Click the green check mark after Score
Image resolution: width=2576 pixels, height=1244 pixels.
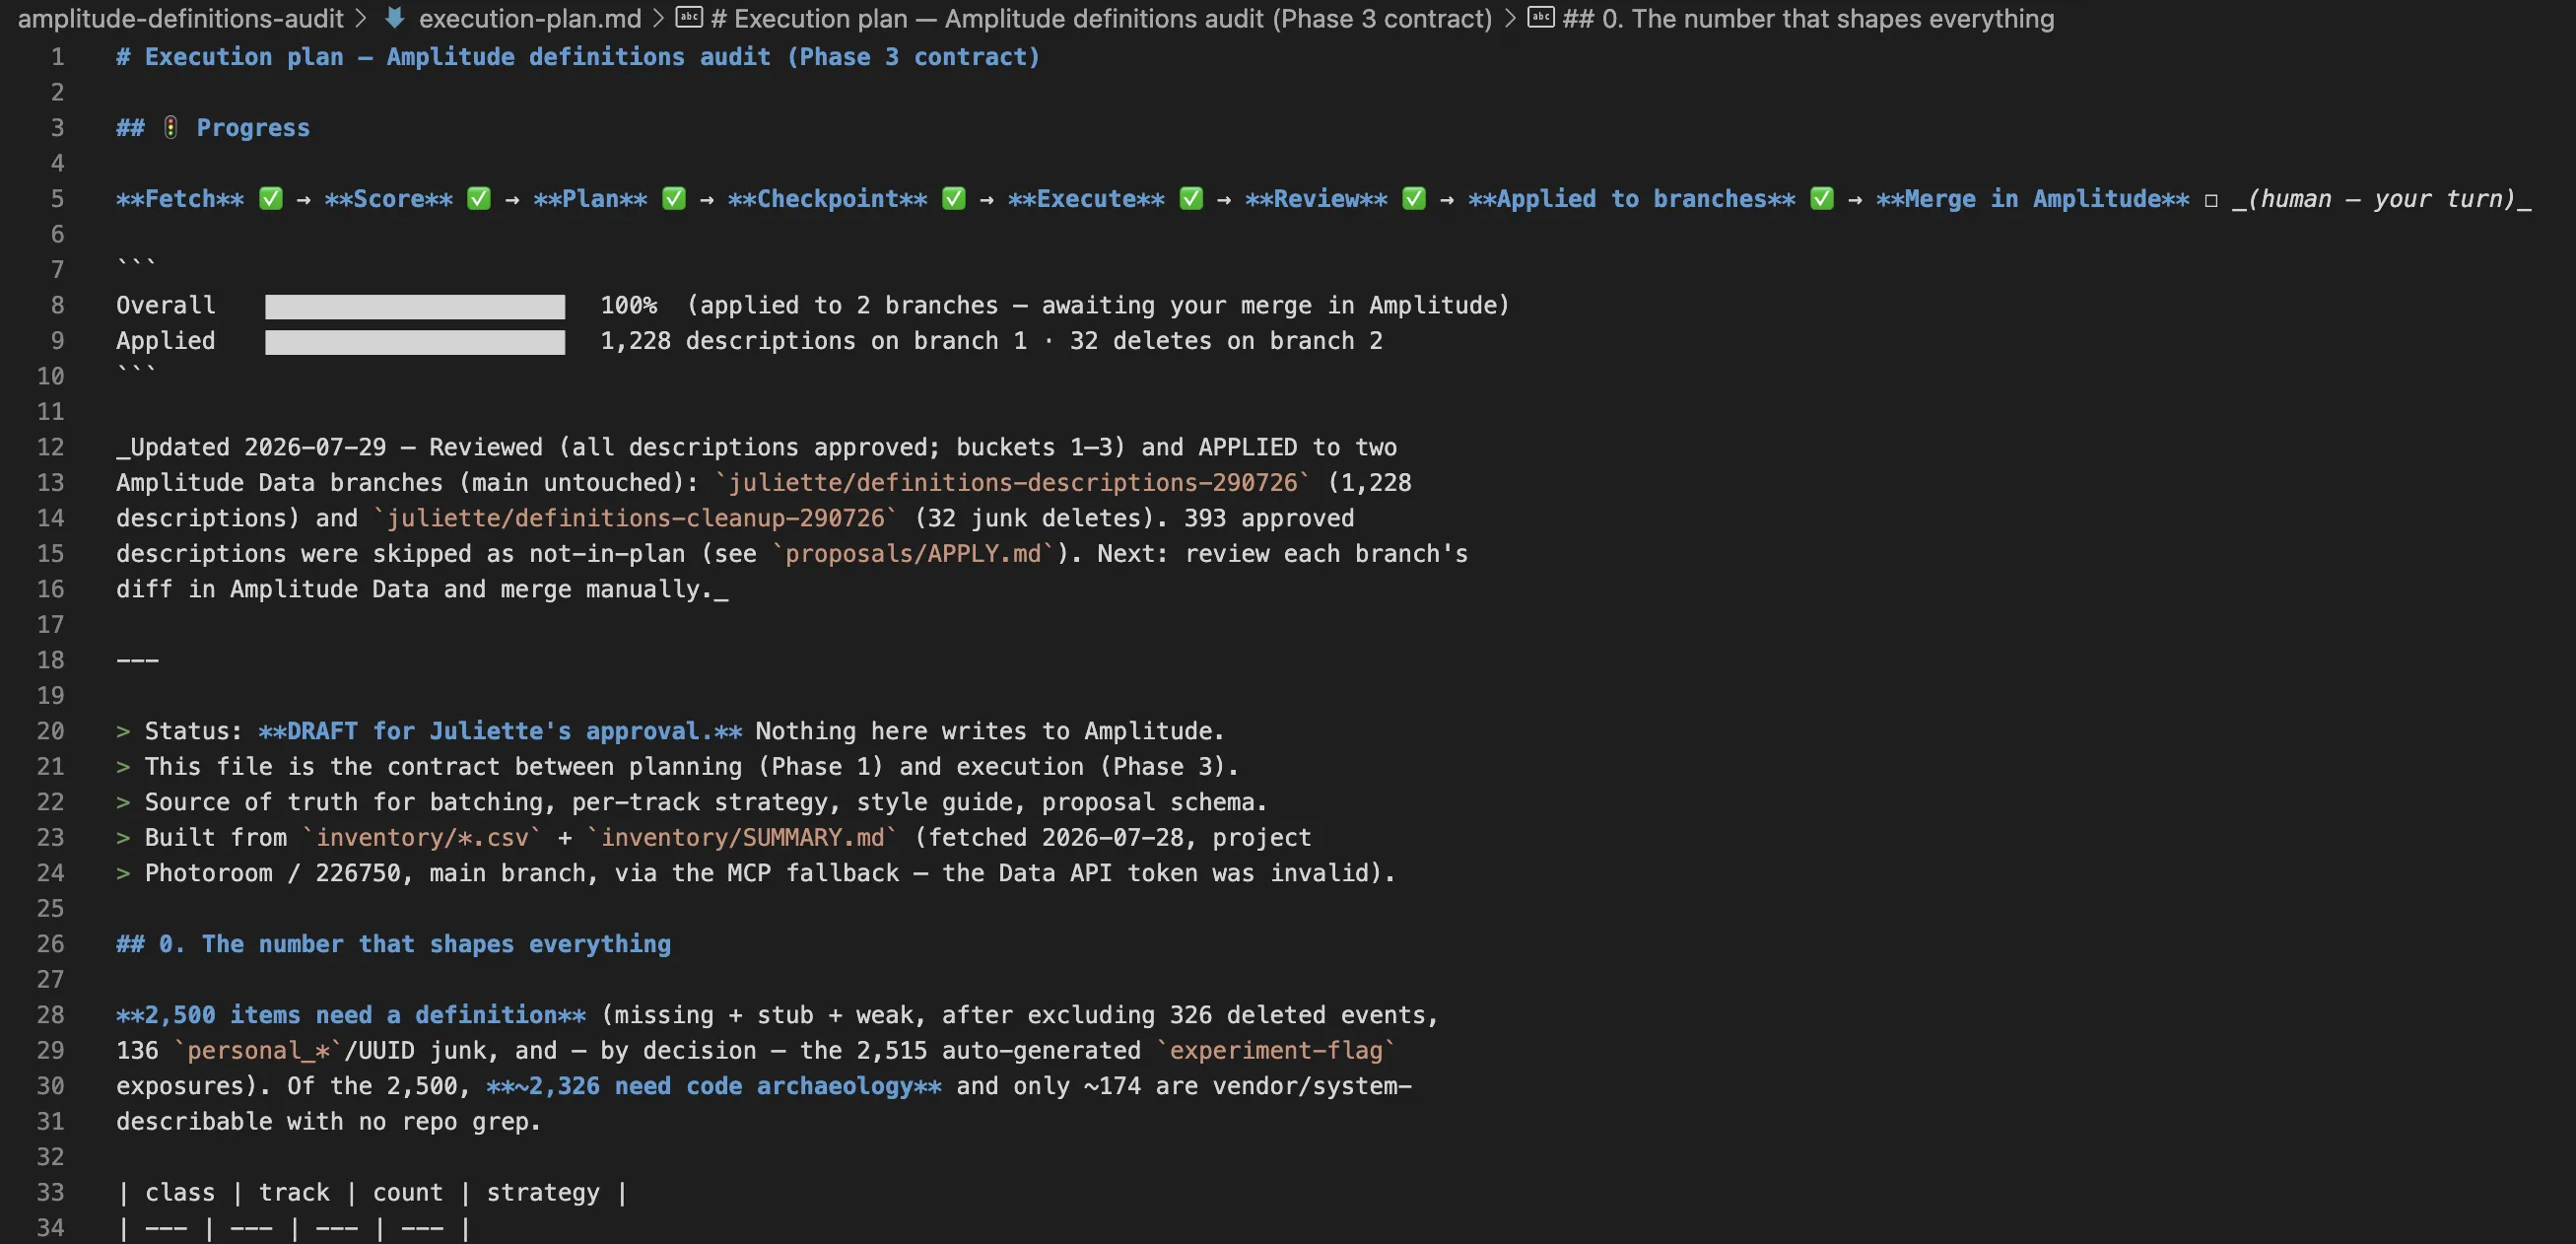click(x=479, y=198)
